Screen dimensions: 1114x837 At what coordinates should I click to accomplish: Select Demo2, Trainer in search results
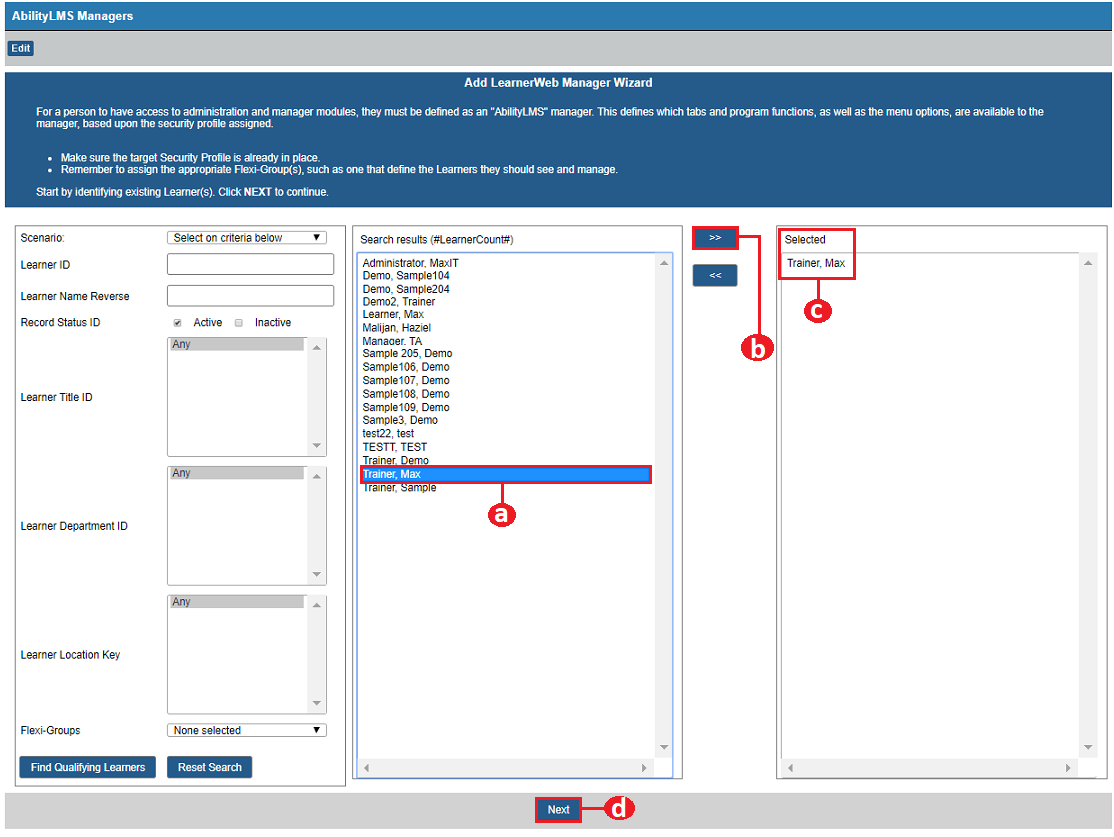[x=399, y=302]
